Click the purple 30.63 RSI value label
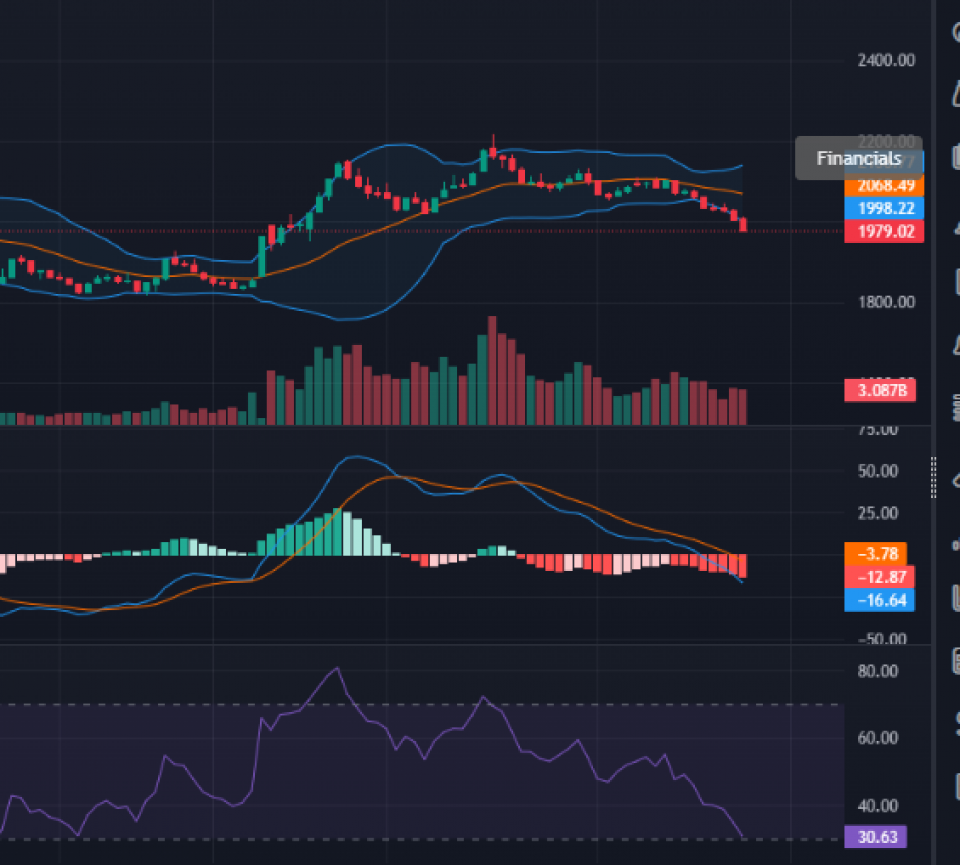Viewport: 960px width, 865px height. (876, 837)
